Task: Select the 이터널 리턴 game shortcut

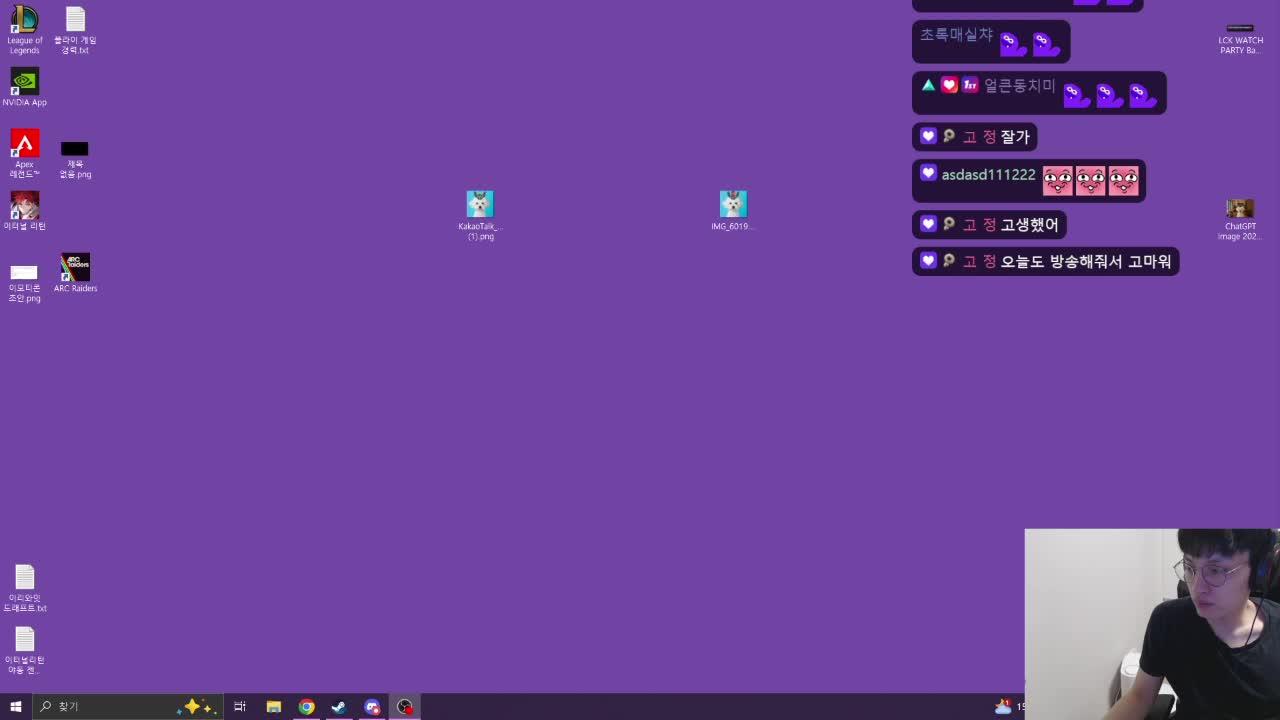Action: 25,211
